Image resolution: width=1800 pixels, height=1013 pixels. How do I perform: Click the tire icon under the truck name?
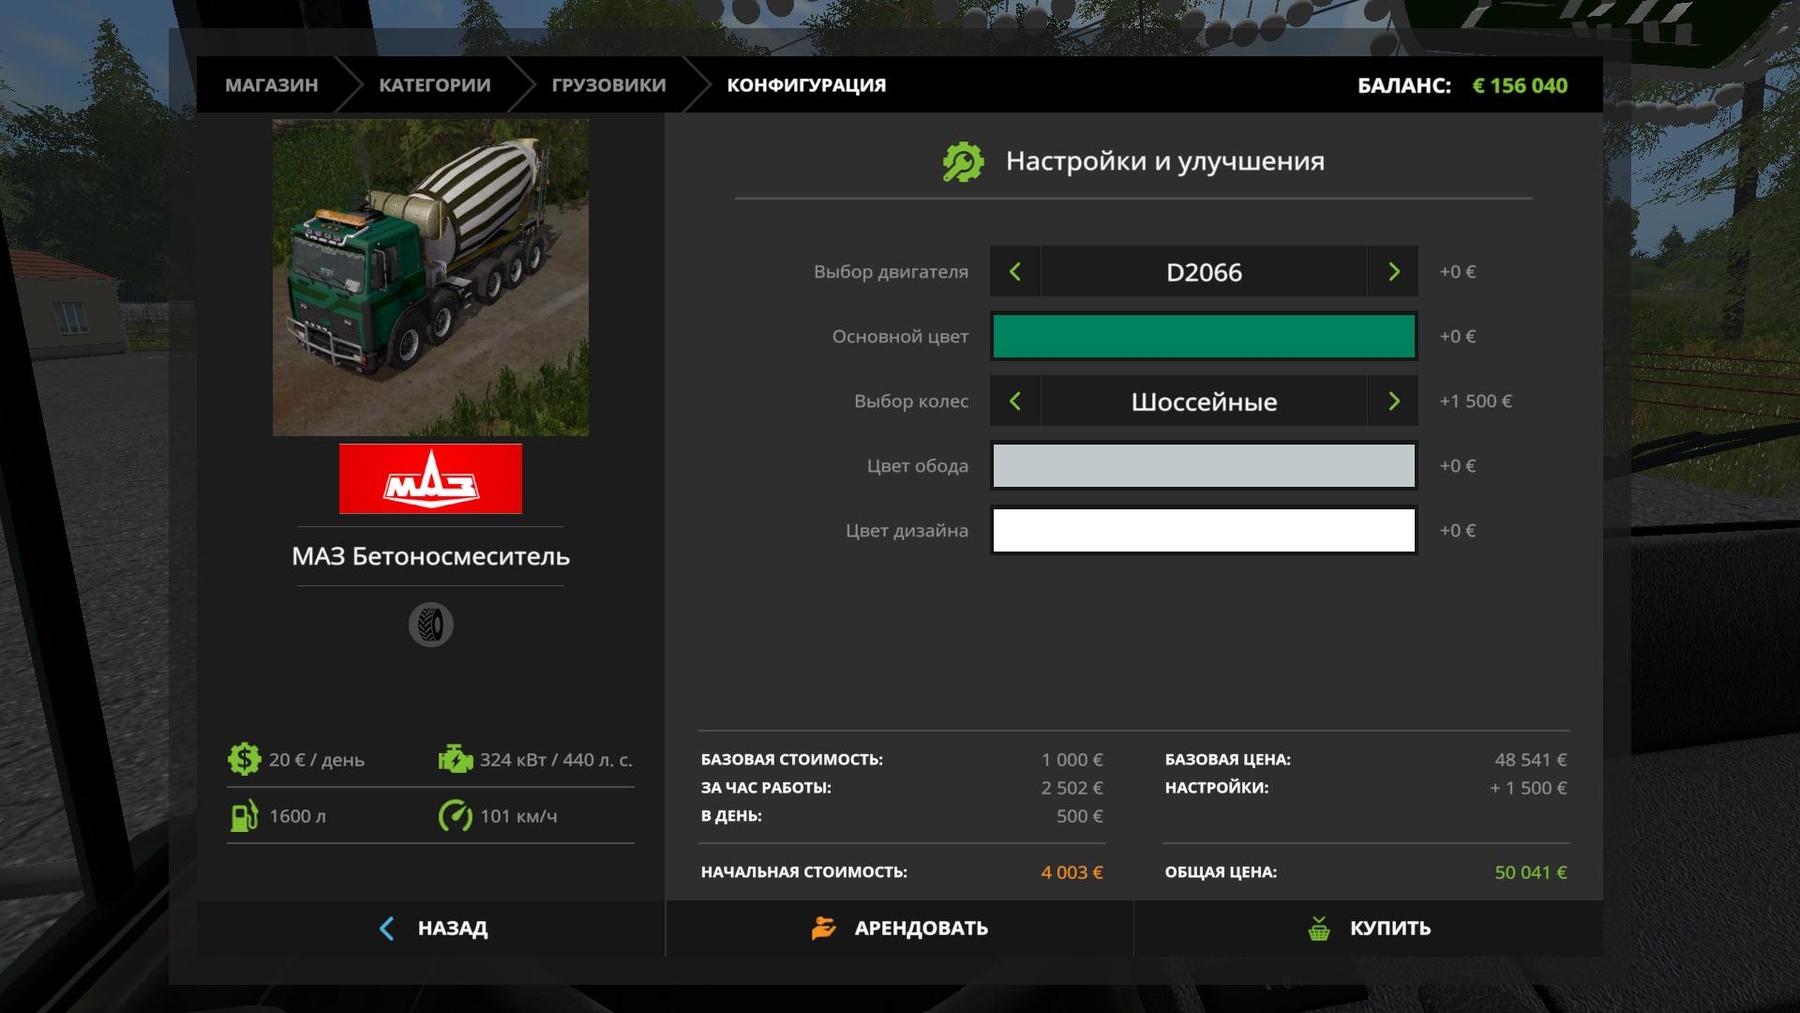coord(431,625)
